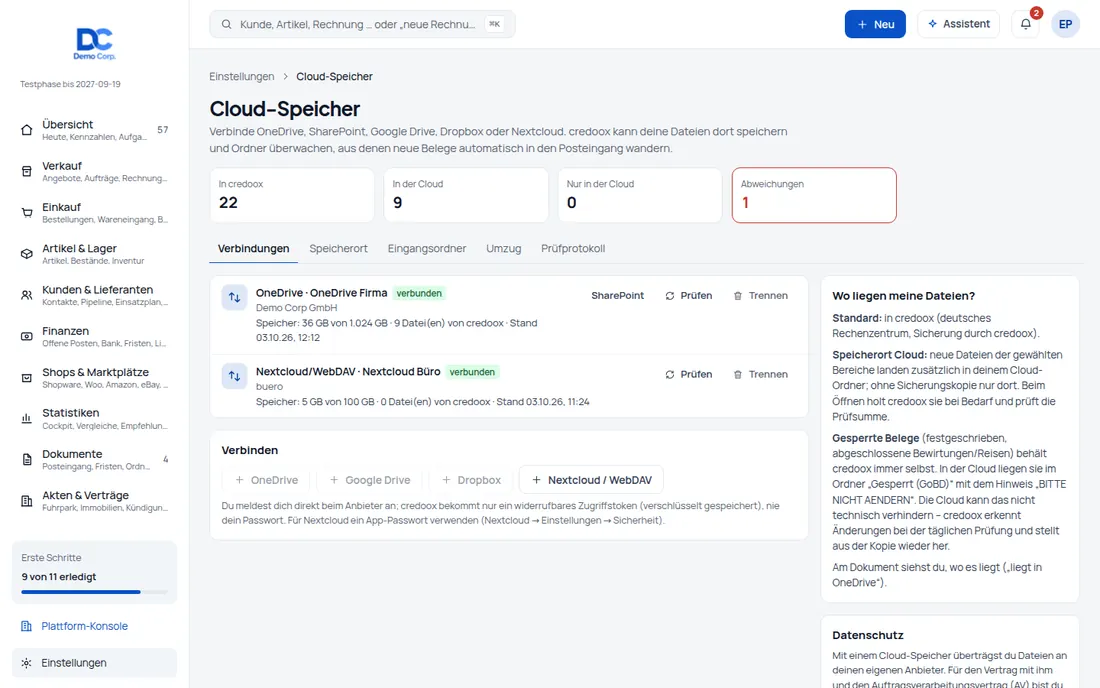Click Akten & Verträge building icon
This screenshot has height=688, width=1100.
pos(27,501)
